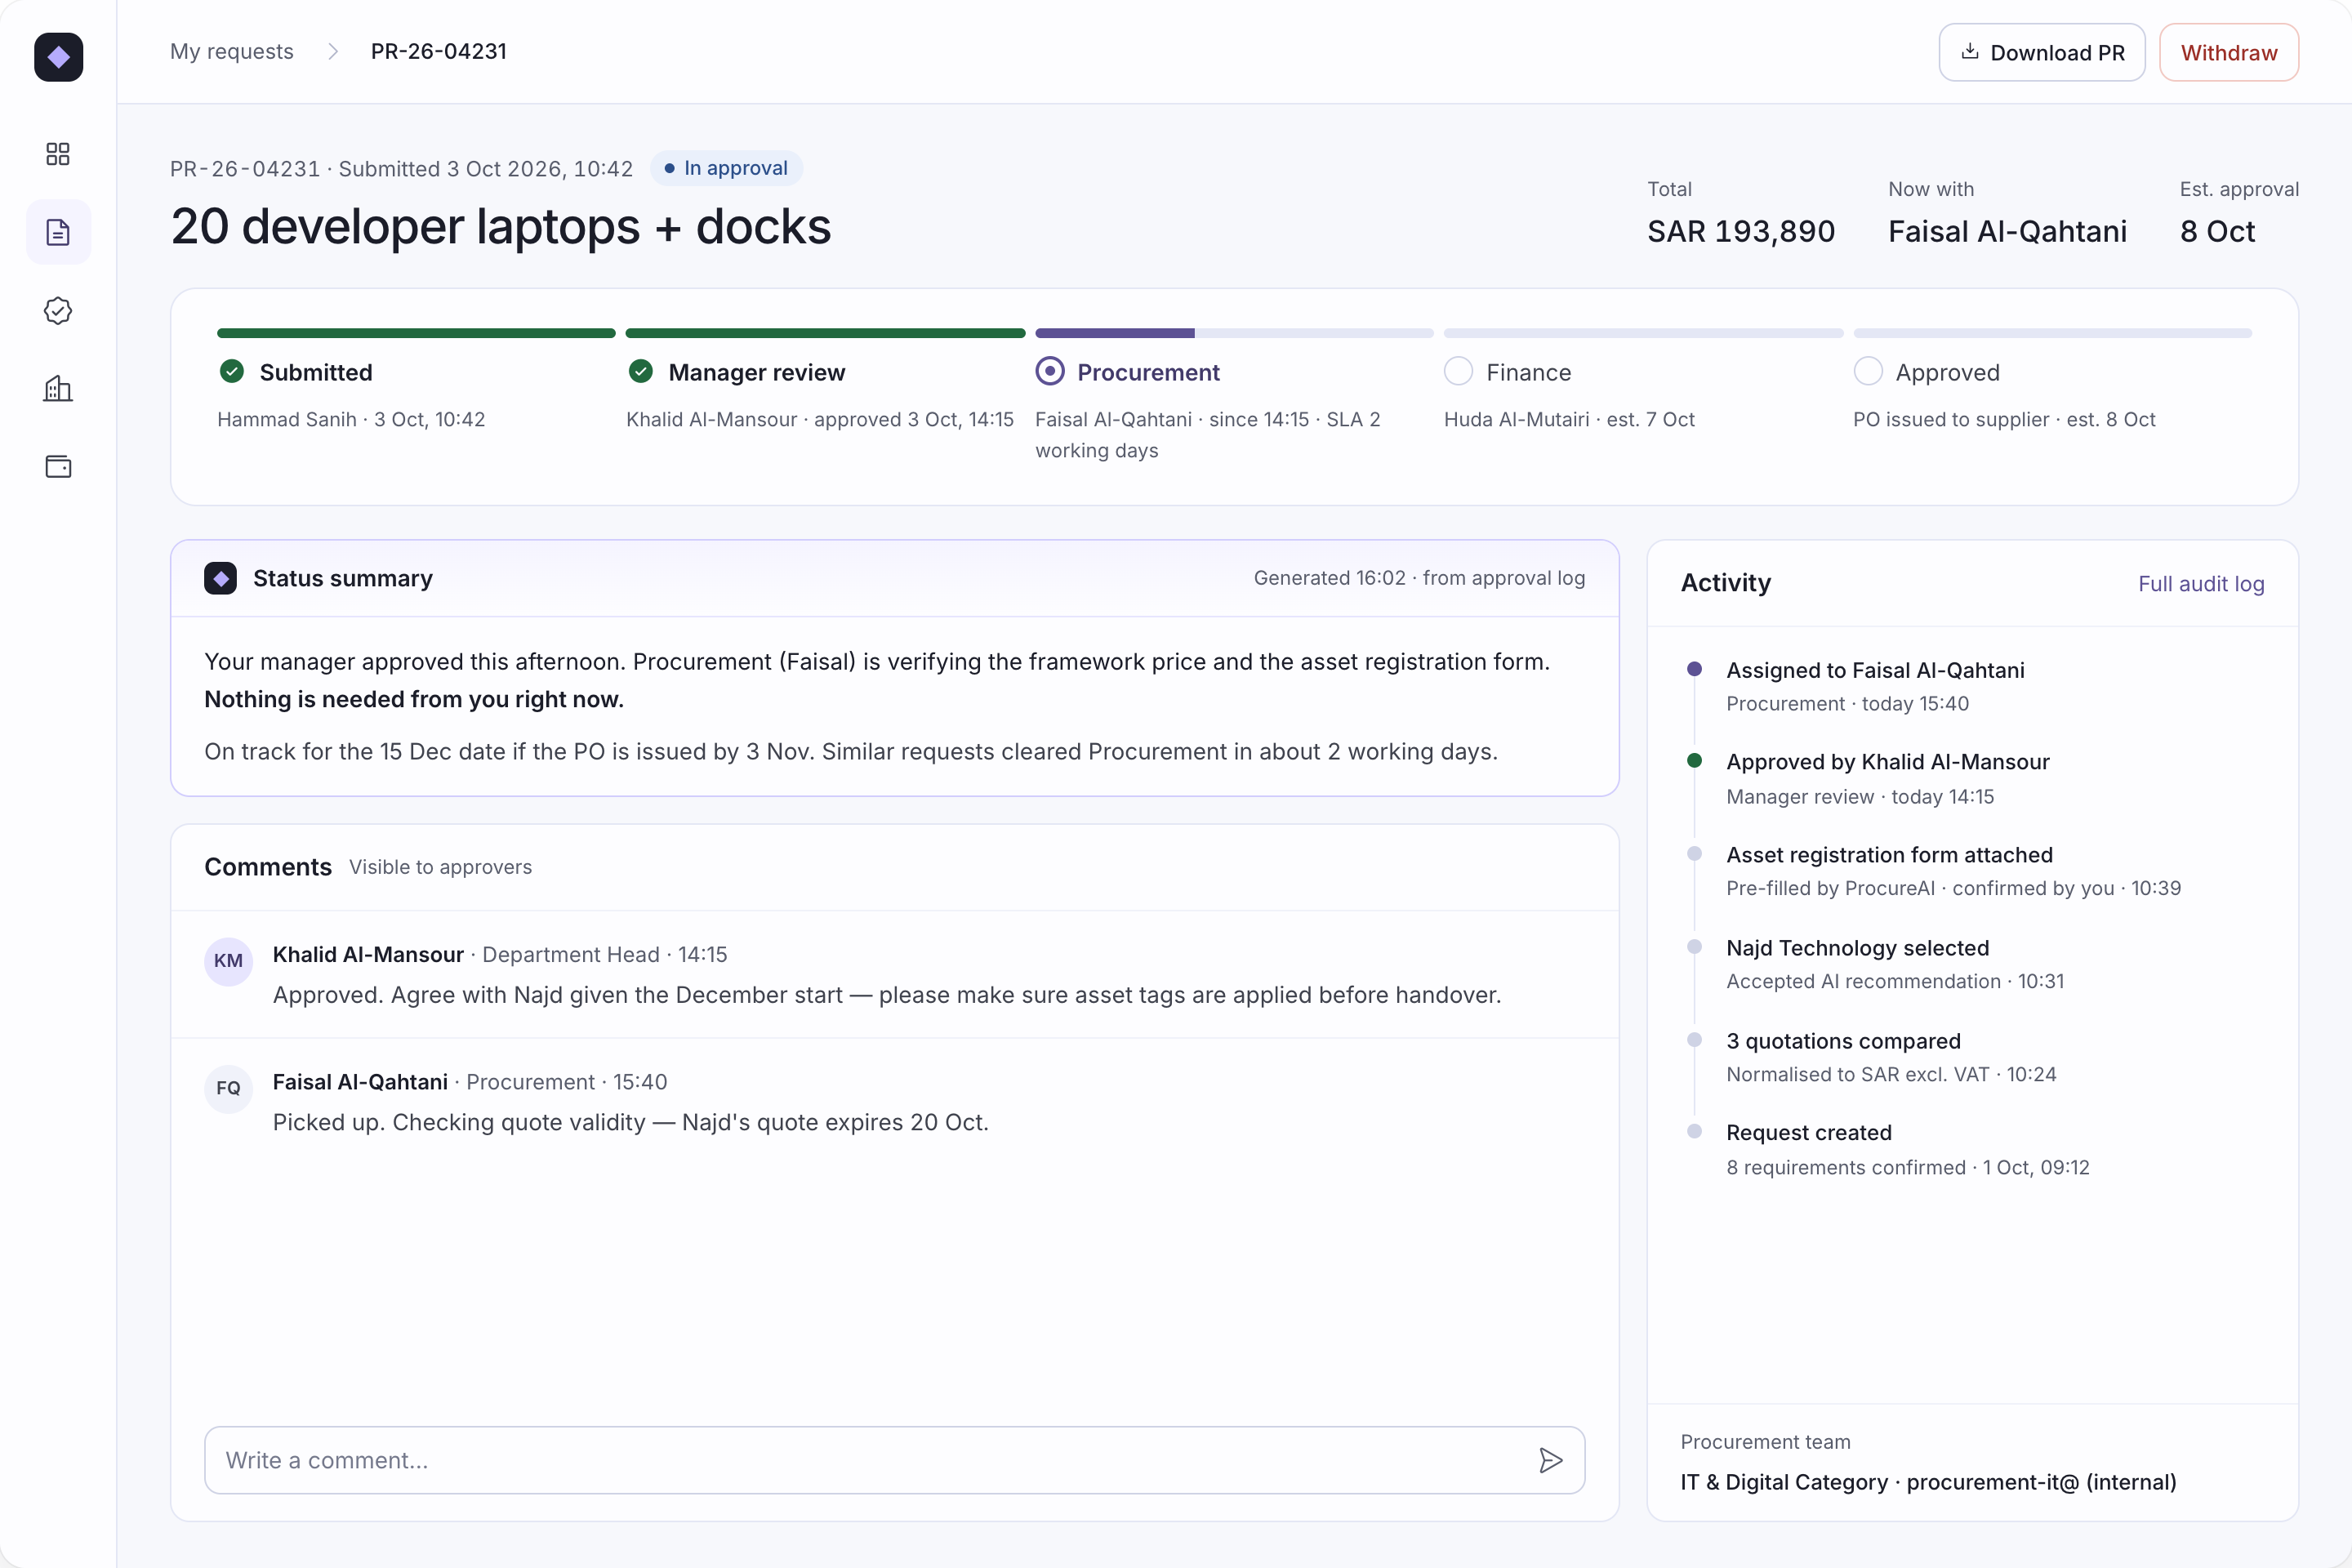Screen dimensions: 2352x1568
Task: Open the dashboard grid icon in sidebar
Action: pos(58,154)
